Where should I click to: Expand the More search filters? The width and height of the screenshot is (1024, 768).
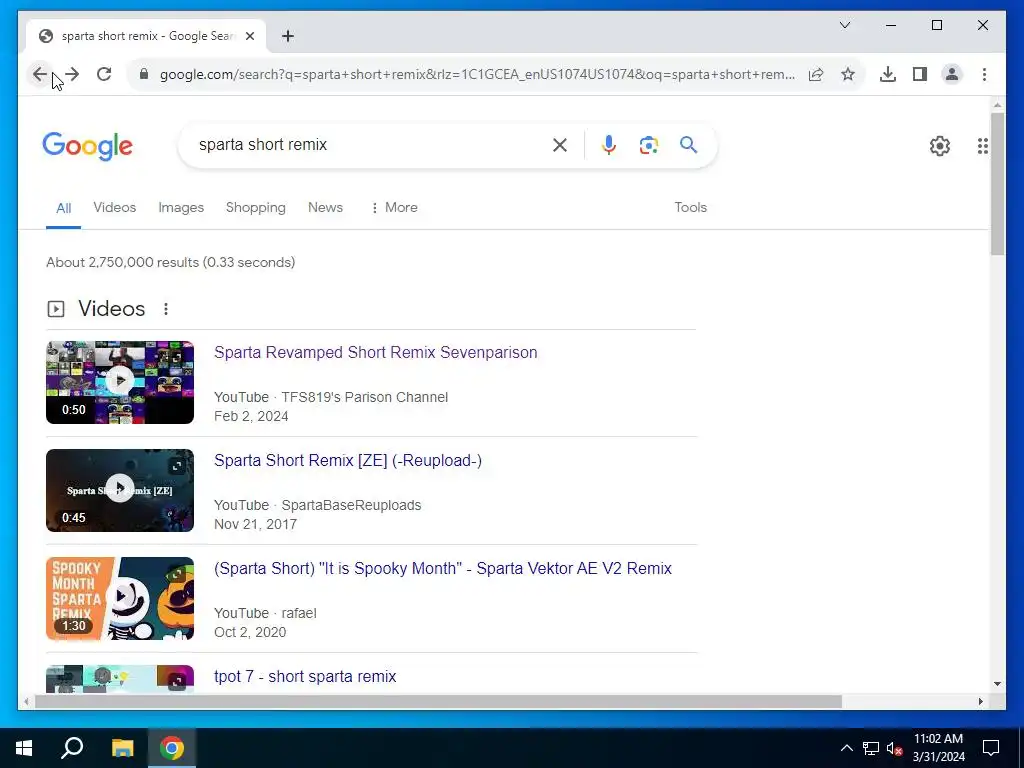pos(394,207)
